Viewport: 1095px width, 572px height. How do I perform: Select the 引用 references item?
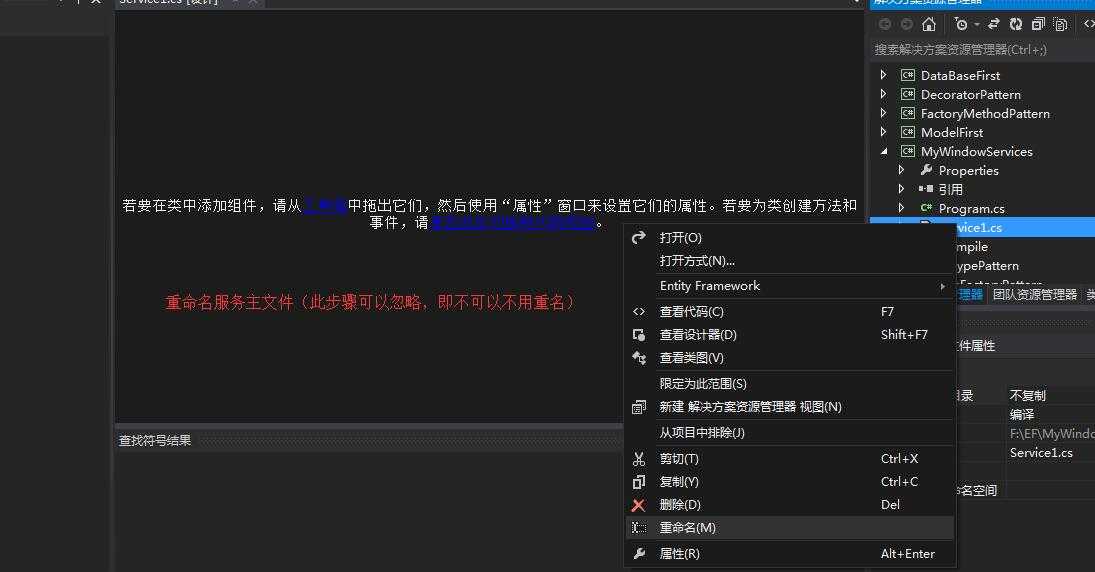[950, 189]
